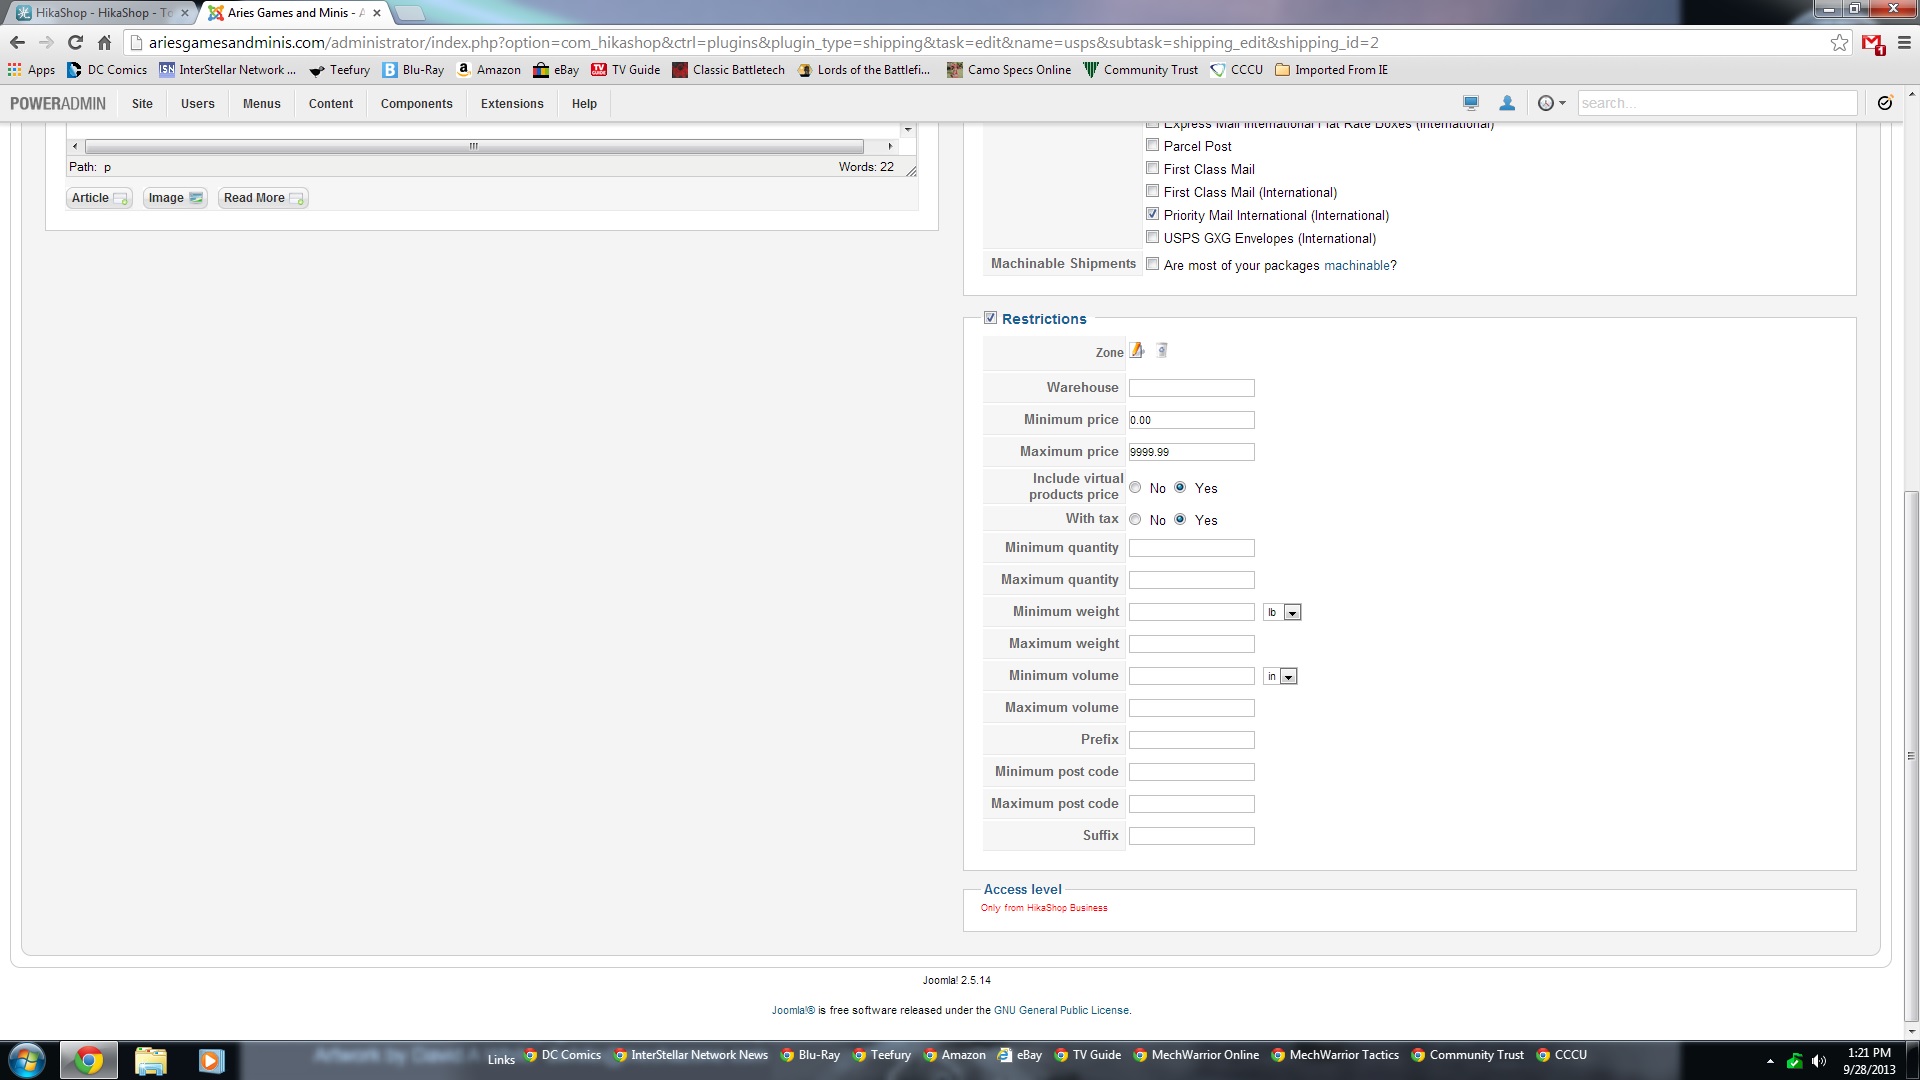Check the Parcel Post checkbox
The image size is (1920, 1080).
(x=1153, y=146)
